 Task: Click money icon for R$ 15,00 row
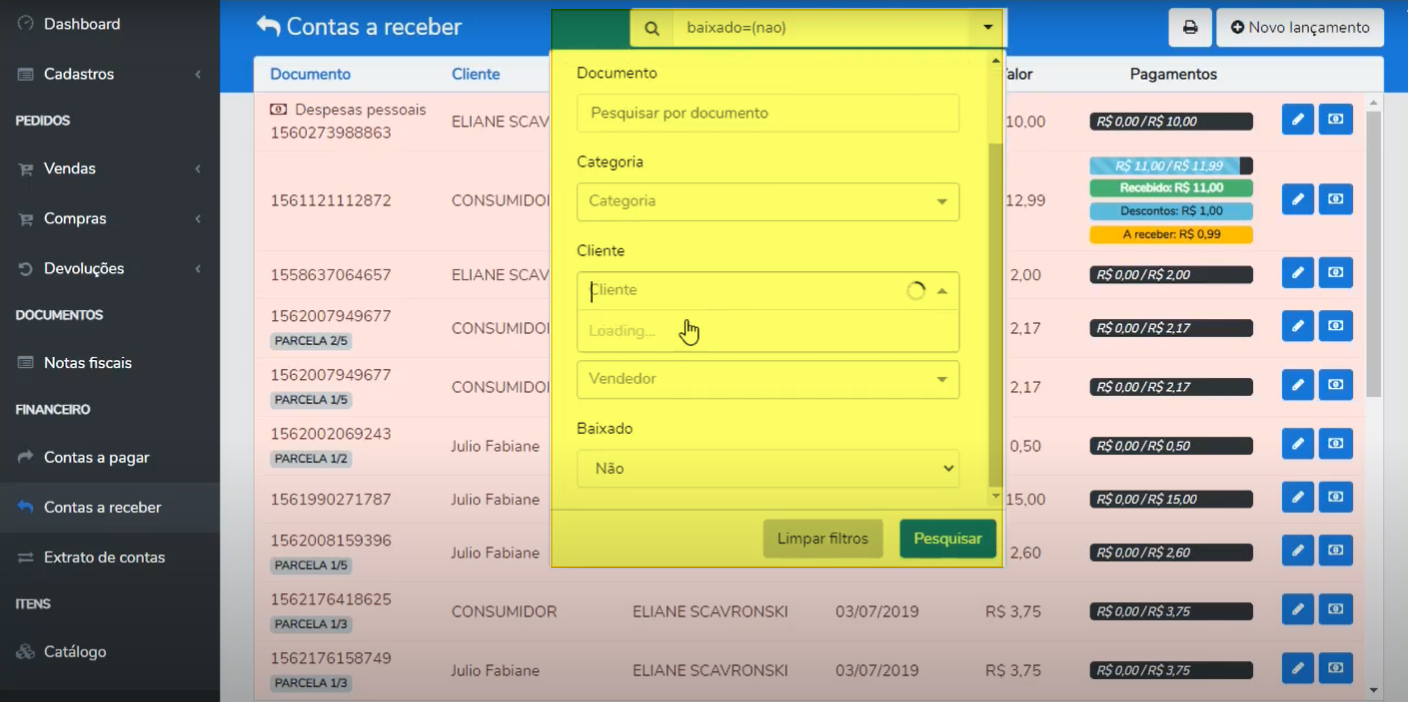click(x=1335, y=497)
